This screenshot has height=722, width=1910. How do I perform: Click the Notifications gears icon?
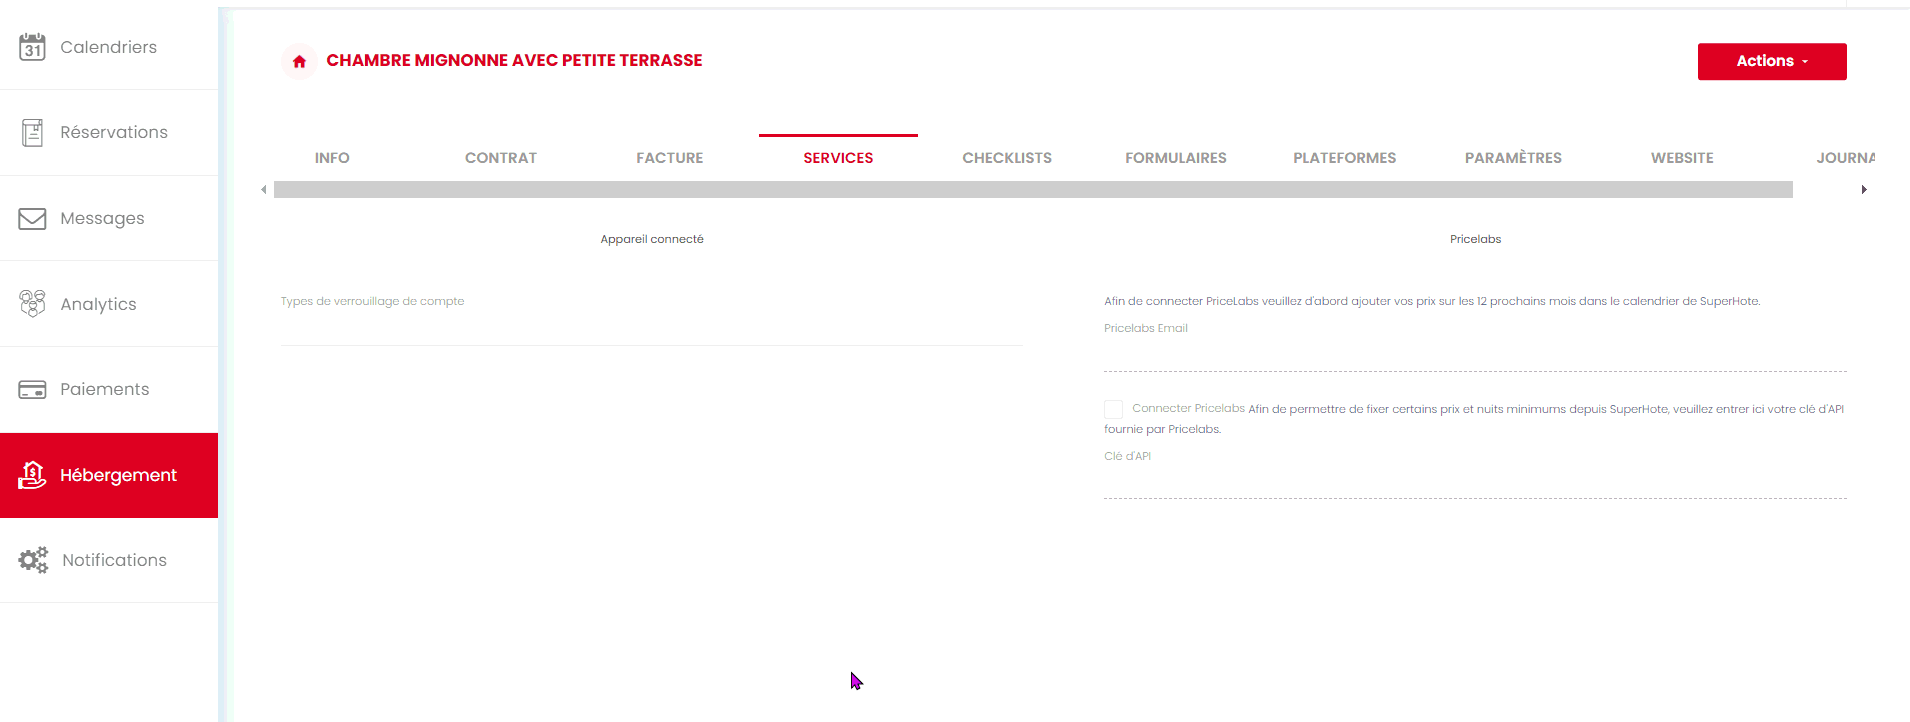point(33,560)
